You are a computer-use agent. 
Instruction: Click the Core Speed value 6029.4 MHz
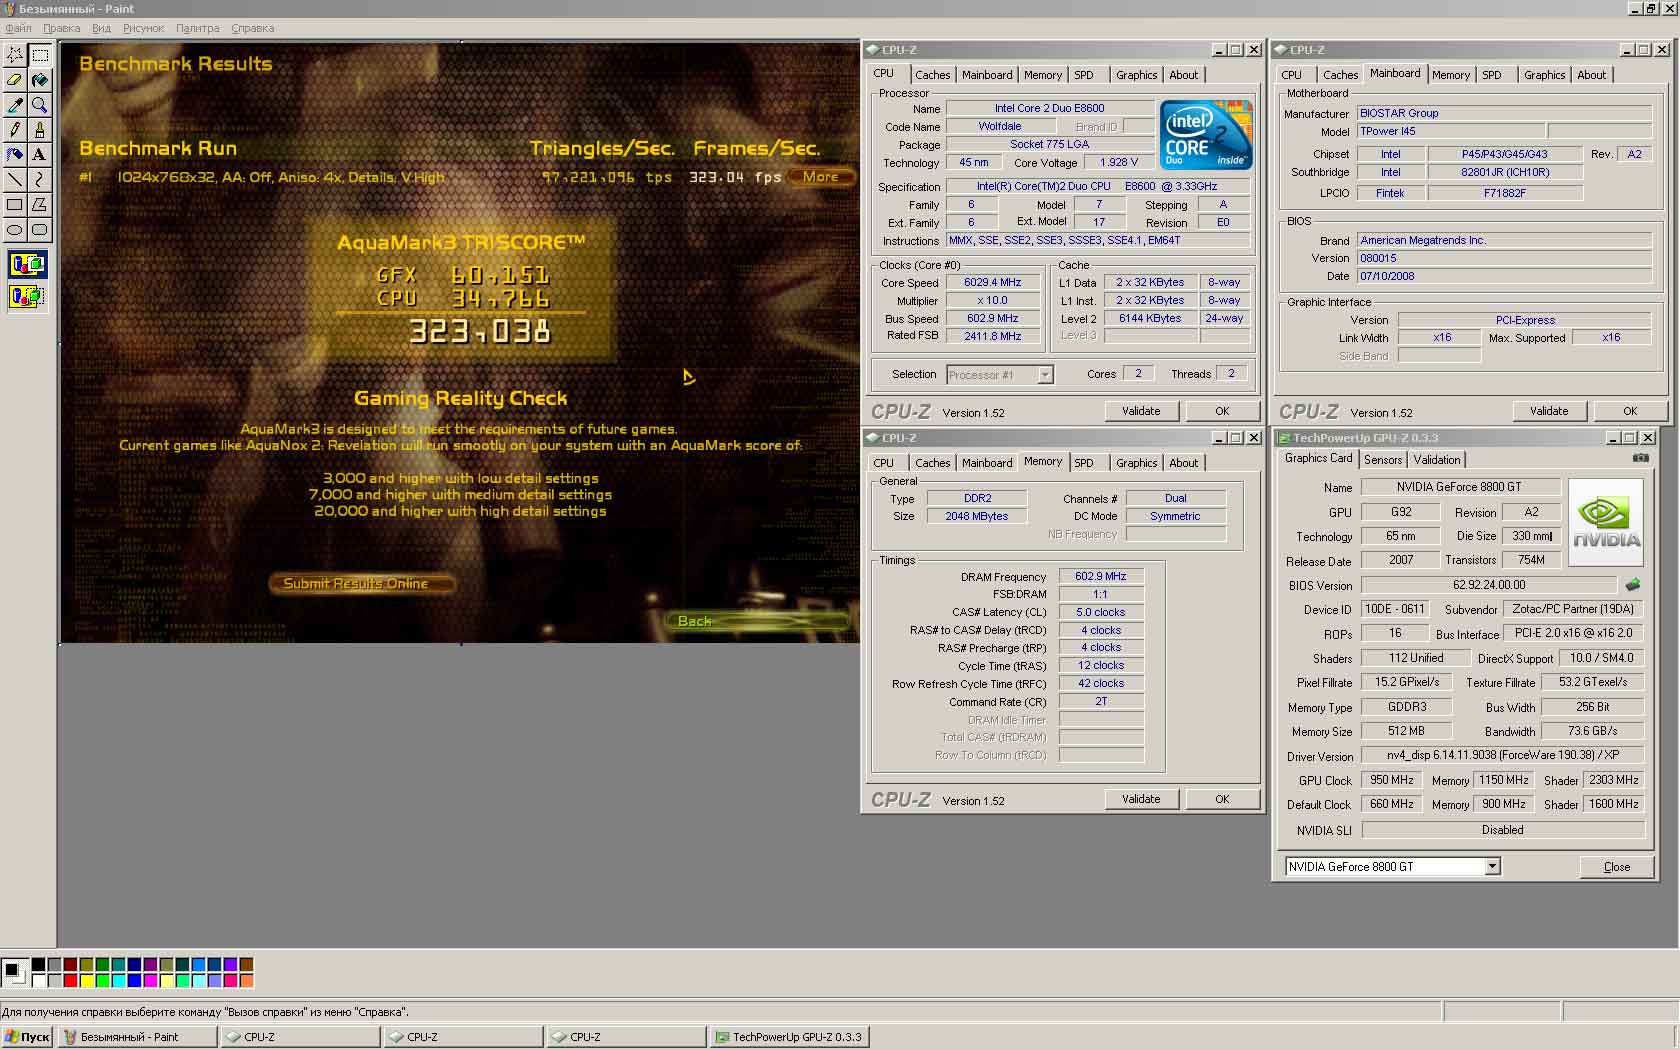click(x=992, y=283)
